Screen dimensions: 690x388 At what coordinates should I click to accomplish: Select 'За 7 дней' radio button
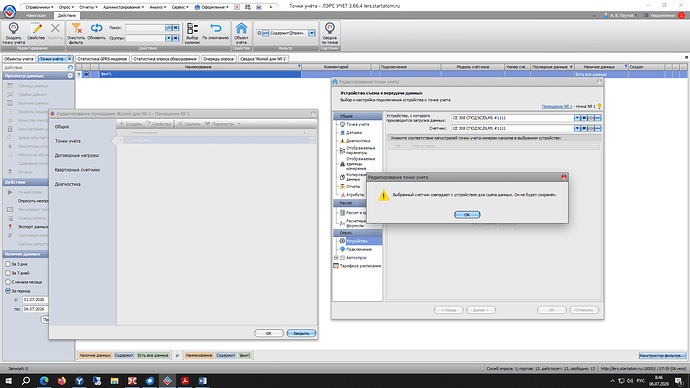pyautogui.click(x=8, y=273)
